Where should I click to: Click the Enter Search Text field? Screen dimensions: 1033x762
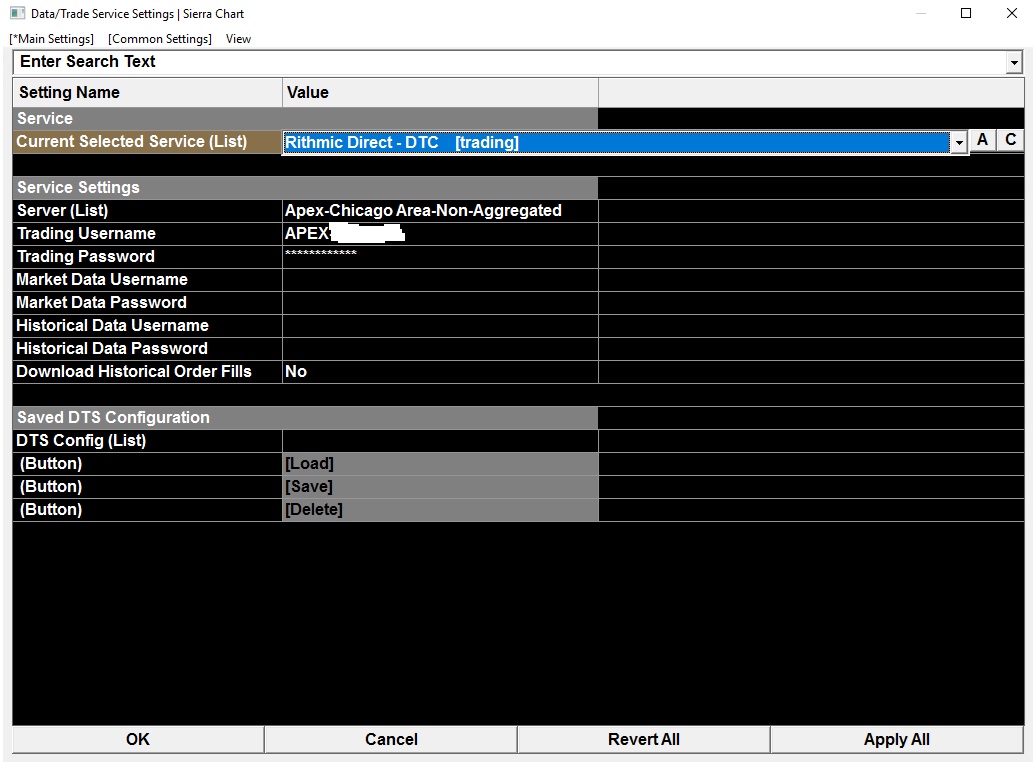pos(509,62)
